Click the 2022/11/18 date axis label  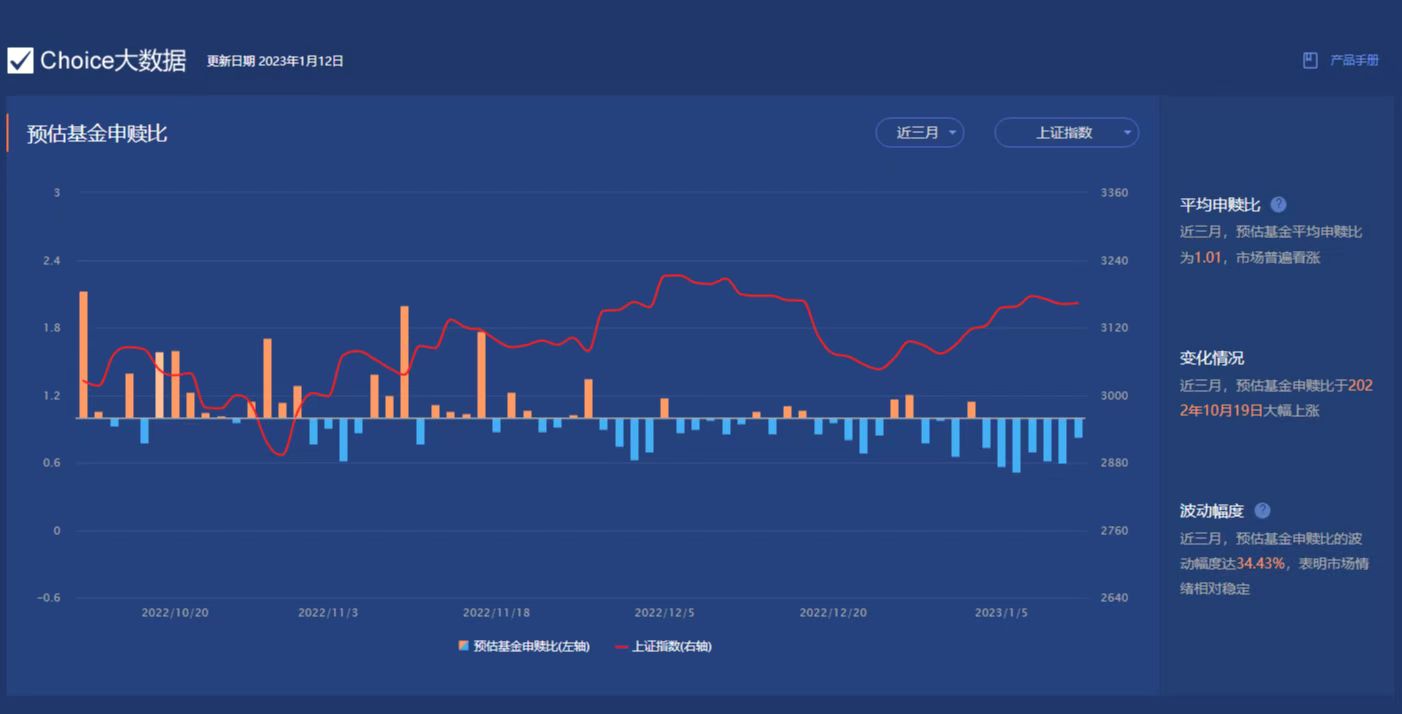496,612
